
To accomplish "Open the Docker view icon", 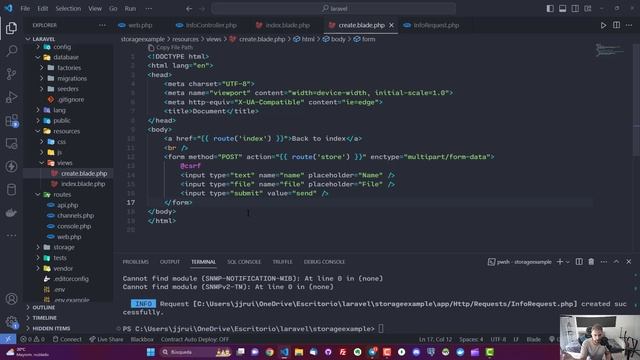I will (x=11, y=212).
